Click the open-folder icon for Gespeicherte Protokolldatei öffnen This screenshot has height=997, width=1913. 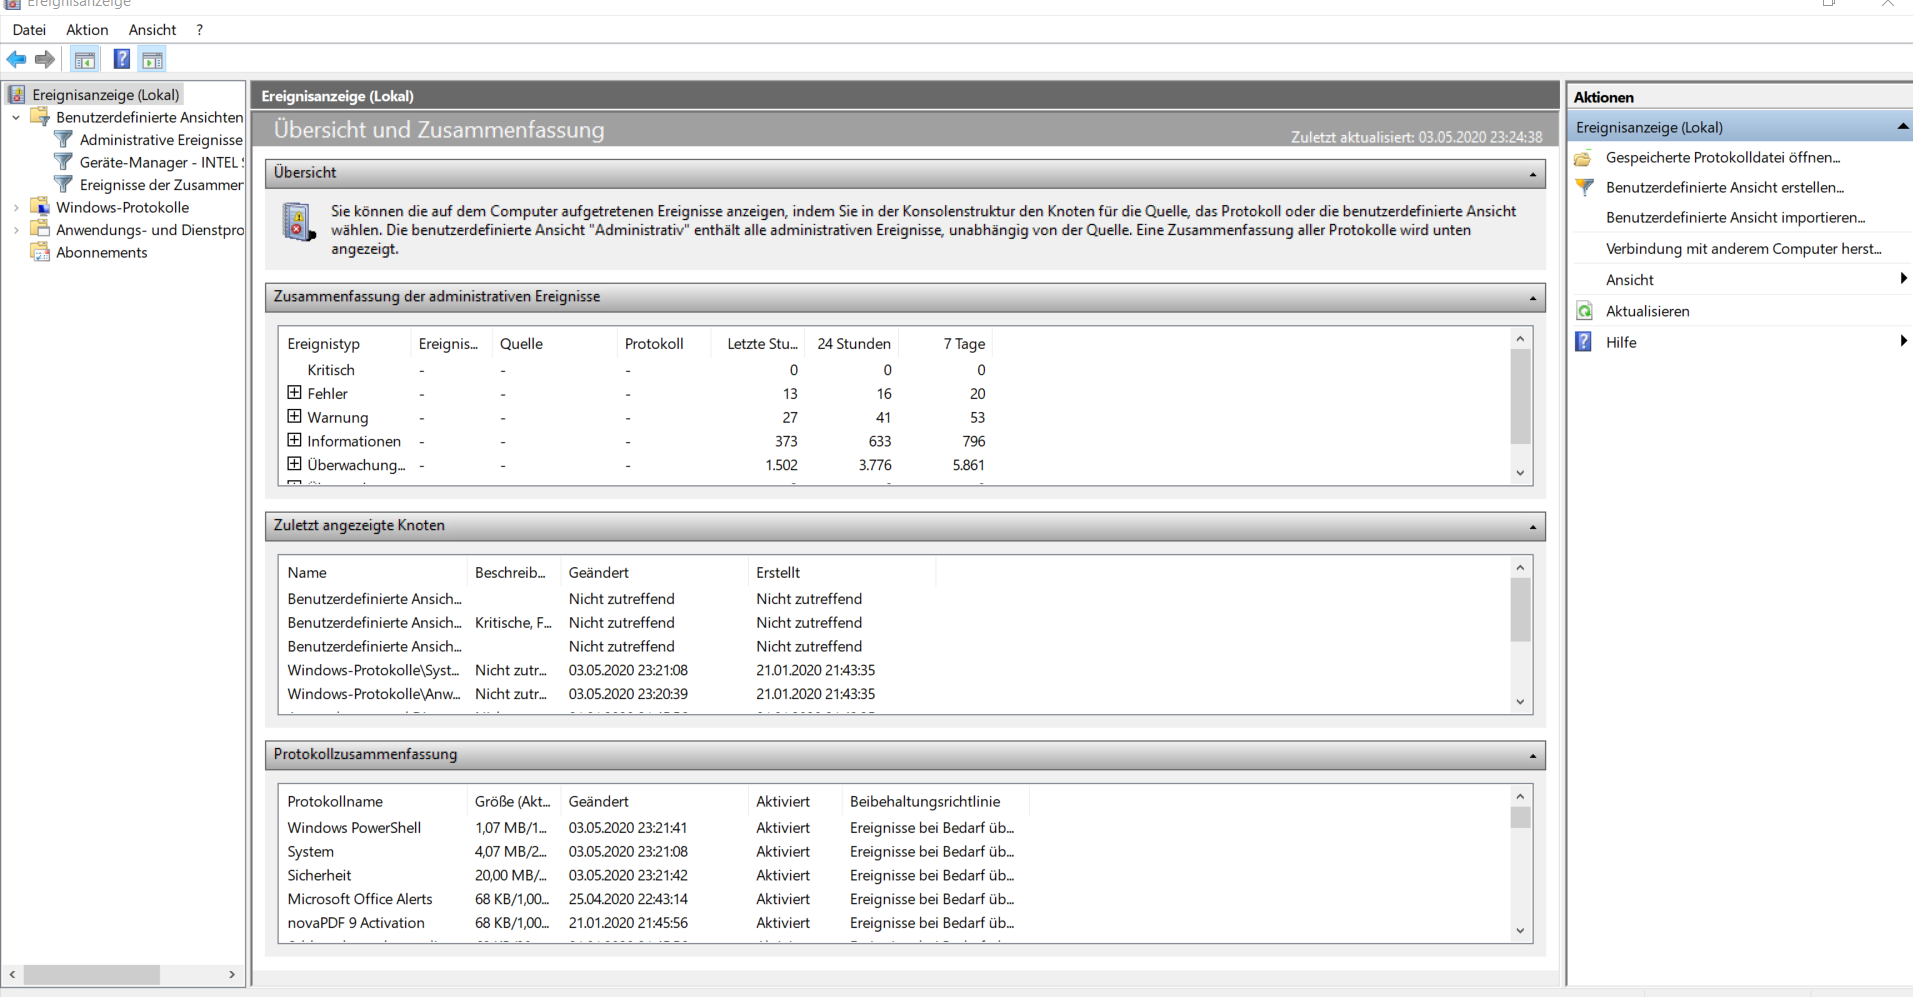coord(1584,158)
